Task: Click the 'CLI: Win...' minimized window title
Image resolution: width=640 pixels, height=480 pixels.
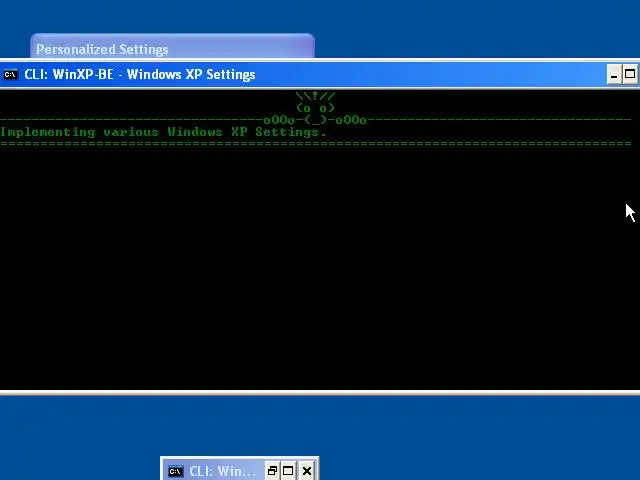Action: coord(222,471)
